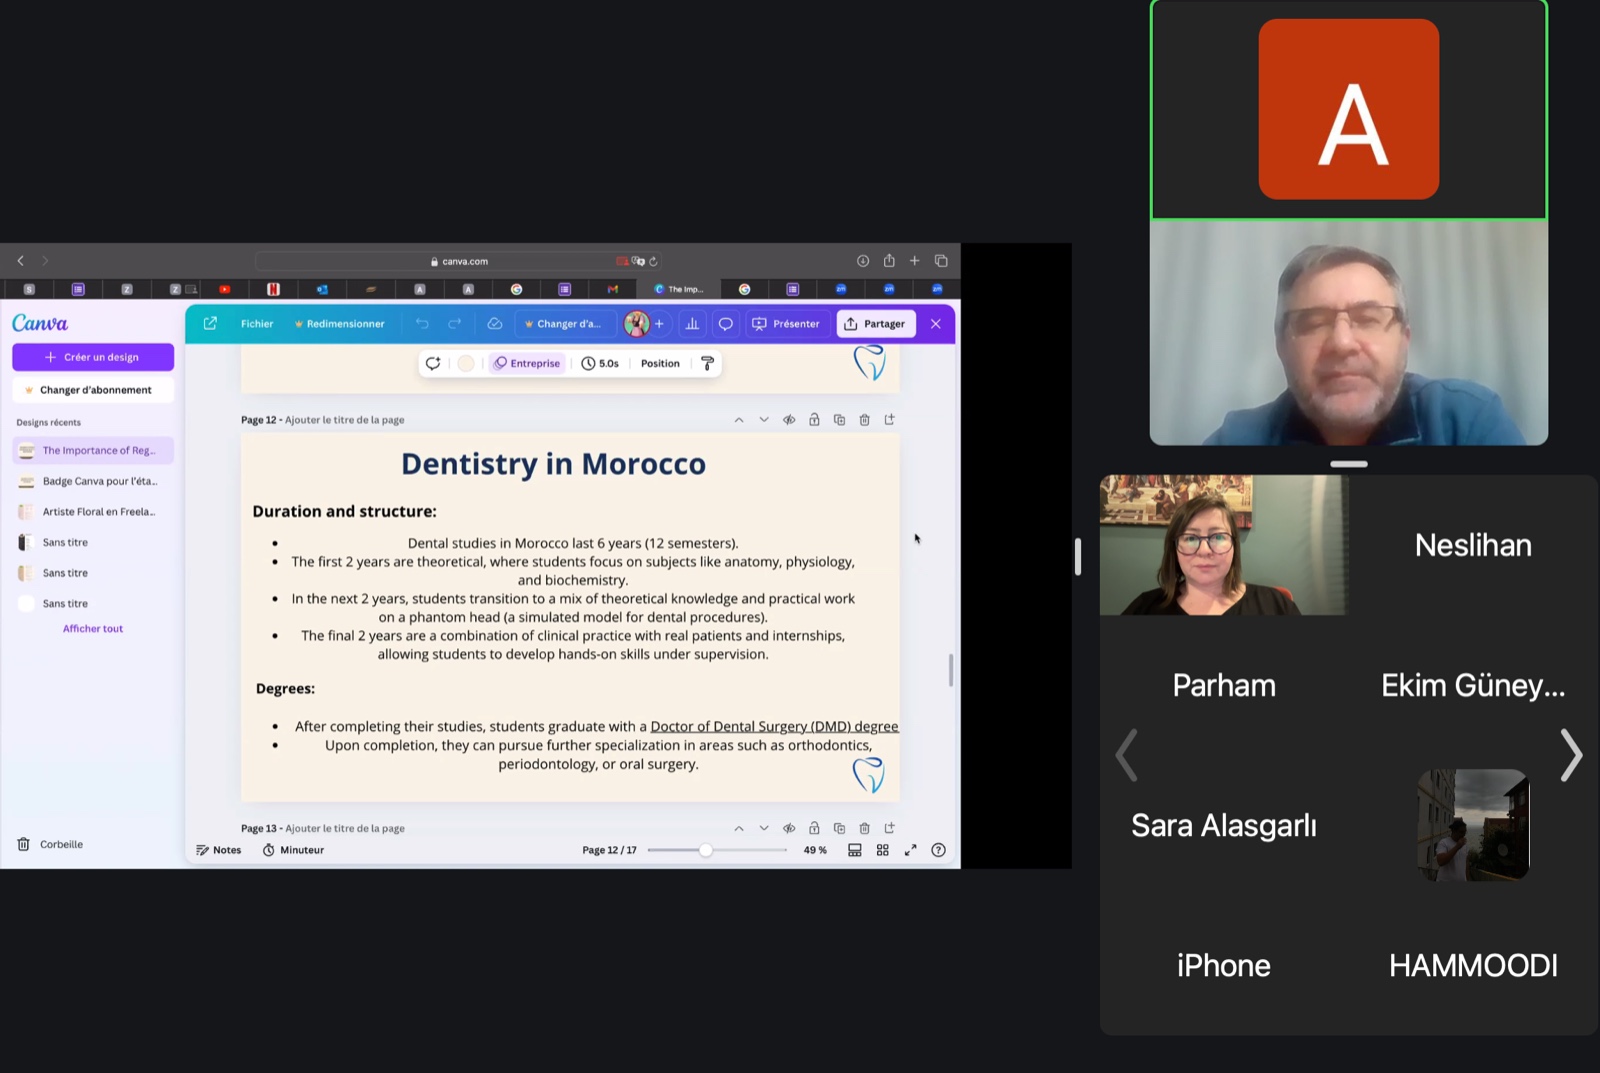Open the external link icon left of Fichier
1600x1073 pixels.
[x=210, y=324]
